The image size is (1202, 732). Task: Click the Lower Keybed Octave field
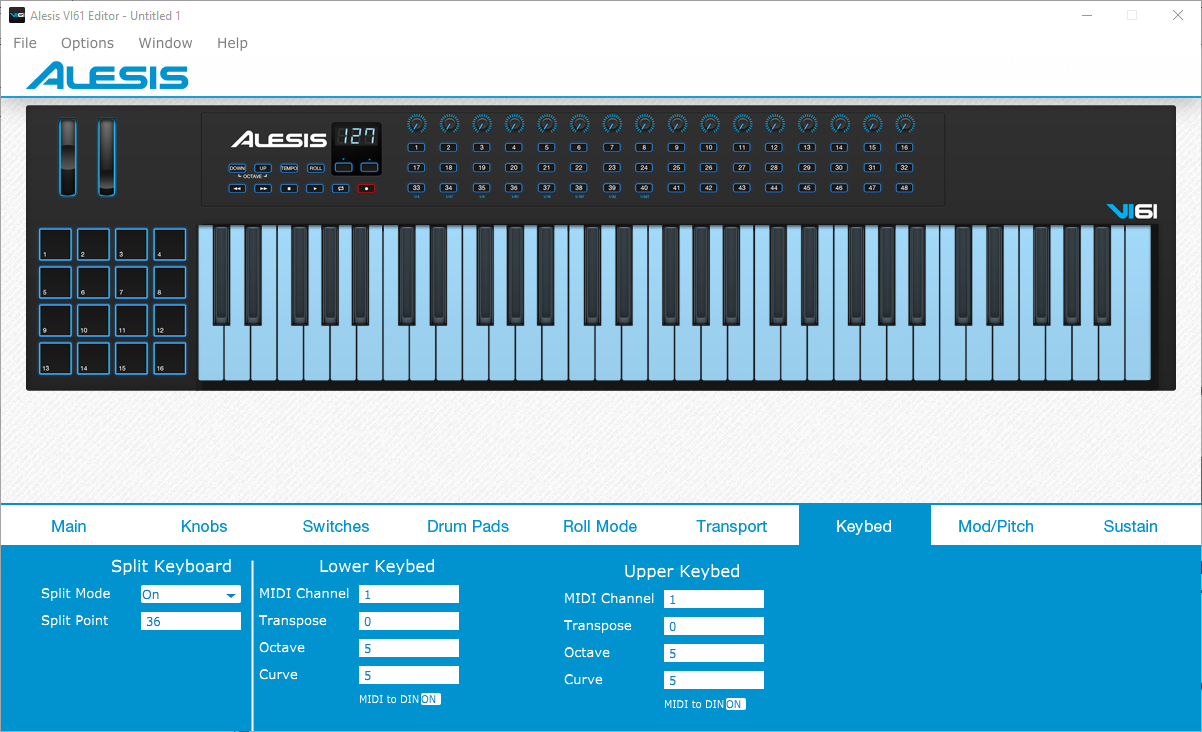409,648
